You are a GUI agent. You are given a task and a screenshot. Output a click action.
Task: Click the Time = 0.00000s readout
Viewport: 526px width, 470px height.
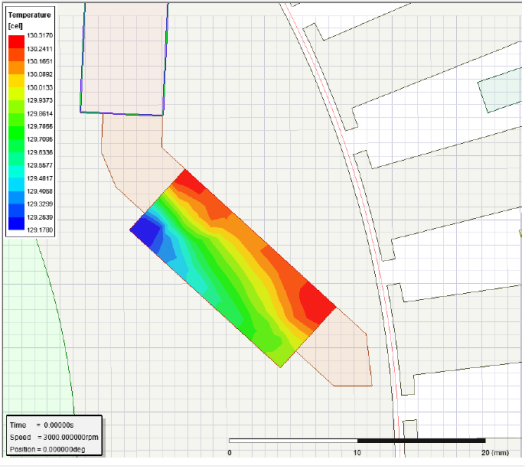click(x=42, y=425)
